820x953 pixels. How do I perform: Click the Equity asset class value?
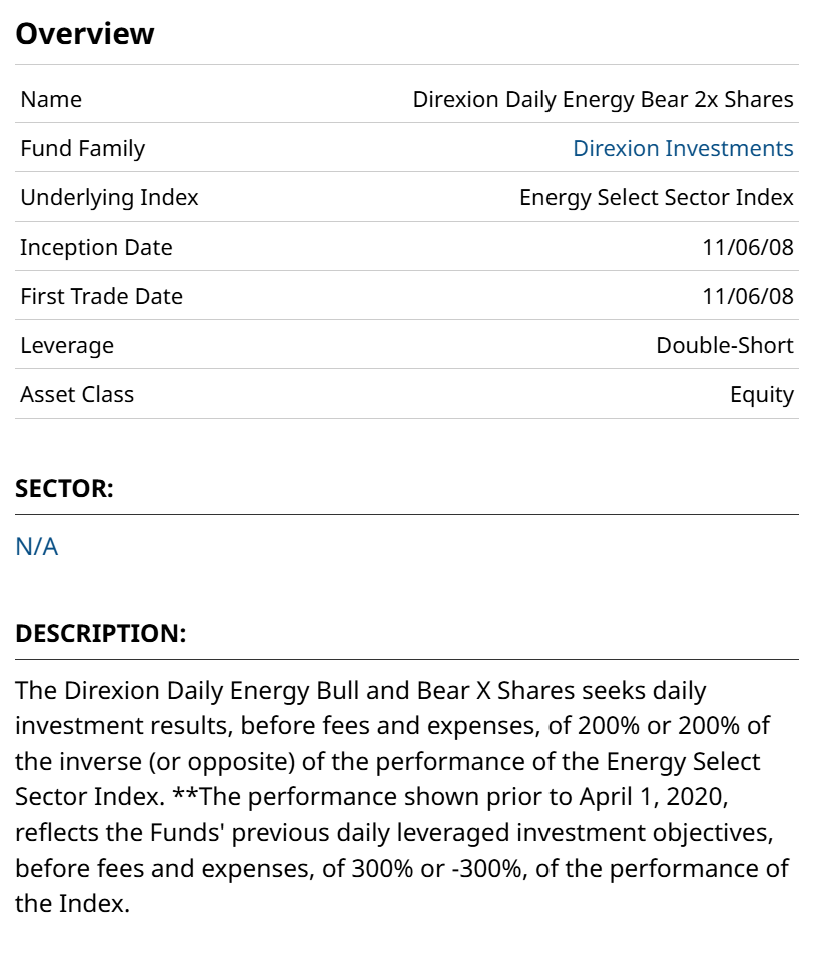point(761,394)
